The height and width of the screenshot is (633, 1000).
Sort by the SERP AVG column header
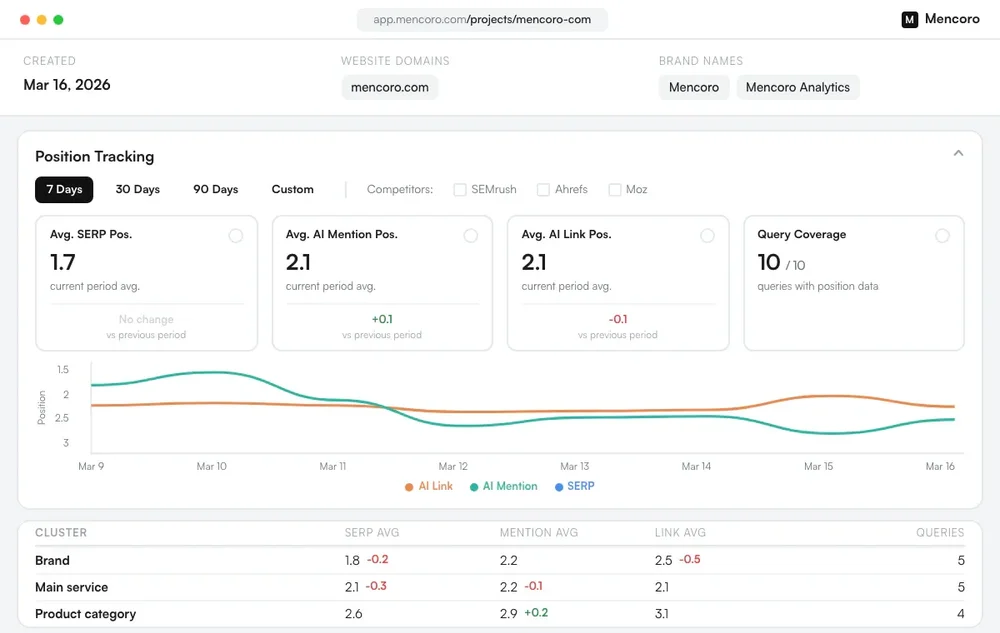372,532
